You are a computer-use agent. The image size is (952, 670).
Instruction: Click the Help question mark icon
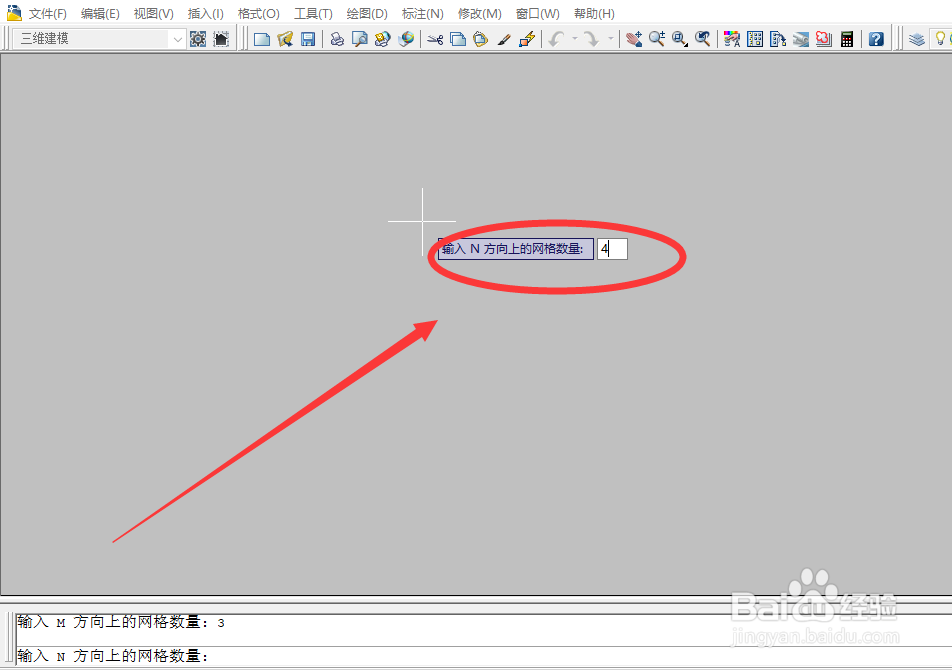876,39
